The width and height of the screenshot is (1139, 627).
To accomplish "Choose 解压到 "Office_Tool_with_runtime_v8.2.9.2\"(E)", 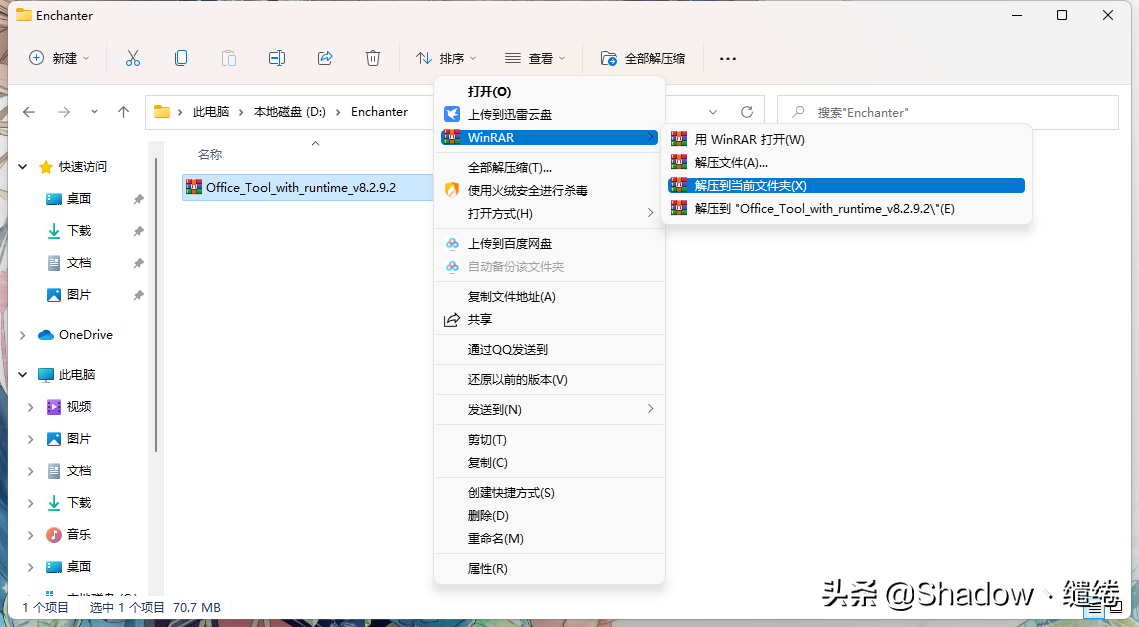I will (846, 209).
